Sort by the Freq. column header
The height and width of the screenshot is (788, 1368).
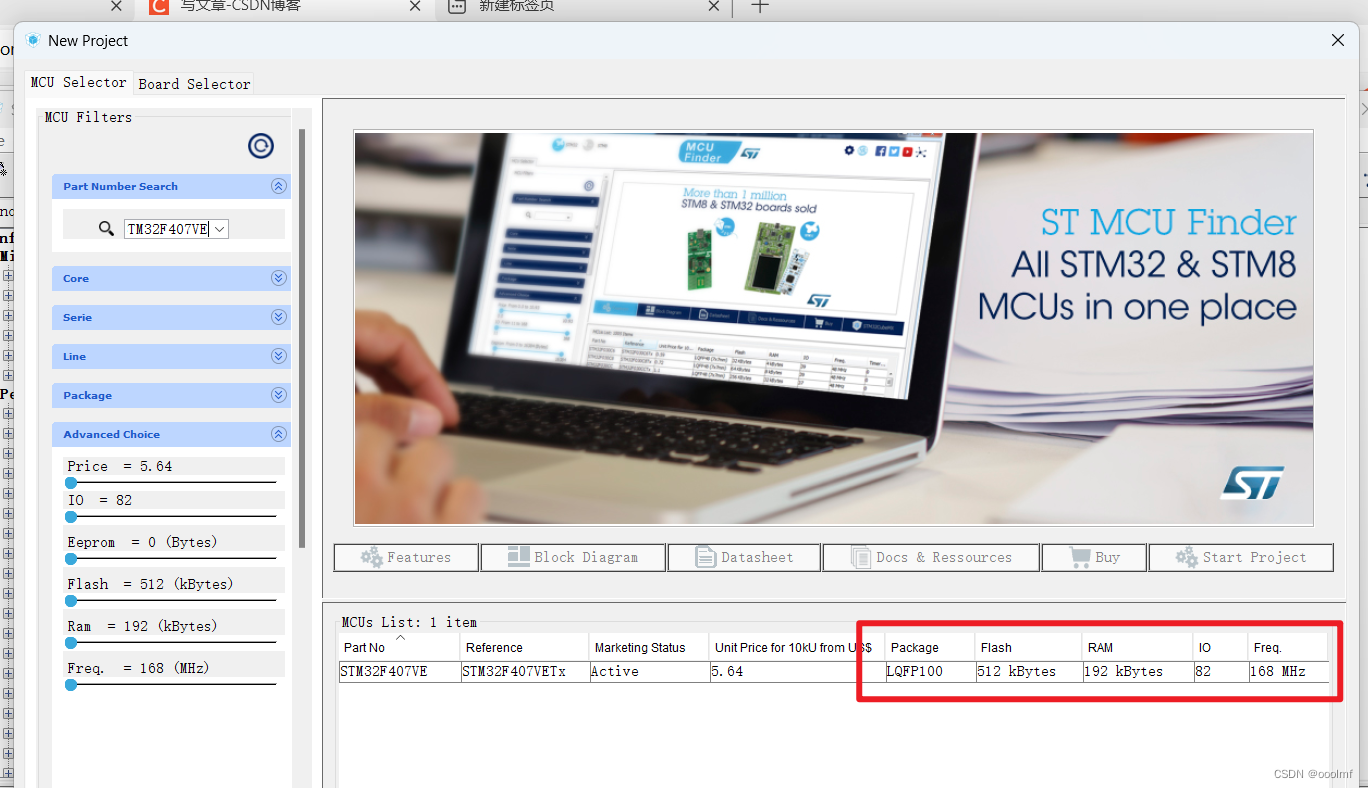[1288, 647]
